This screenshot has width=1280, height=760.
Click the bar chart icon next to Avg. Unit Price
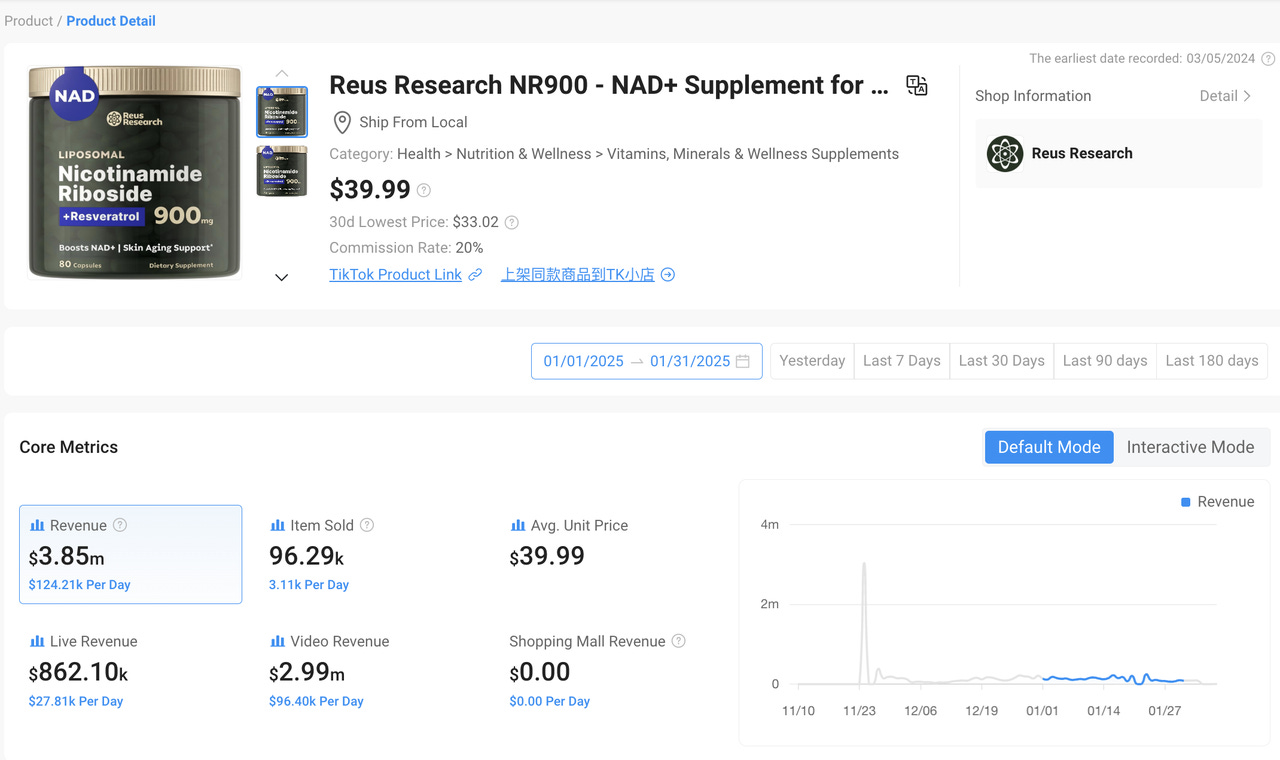coord(518,525)
